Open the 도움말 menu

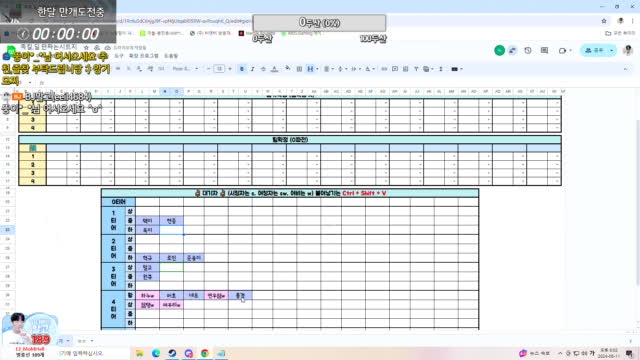click(171, 56)
